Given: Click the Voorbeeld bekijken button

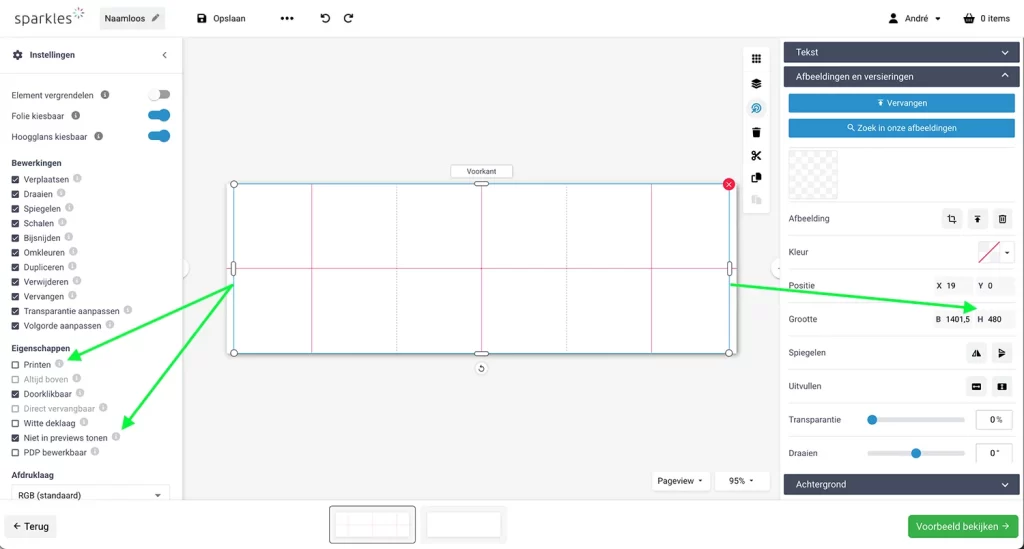Looking at the screenshot, I should pos(962,526).
